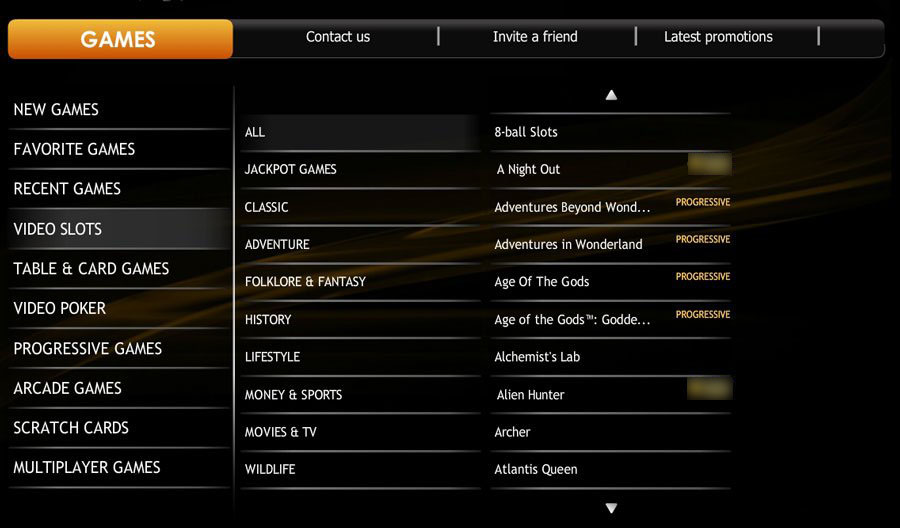Viewport: 900px width, 528px height.
Task: Select the VIDEO SLOTS category
Action: 58,229
